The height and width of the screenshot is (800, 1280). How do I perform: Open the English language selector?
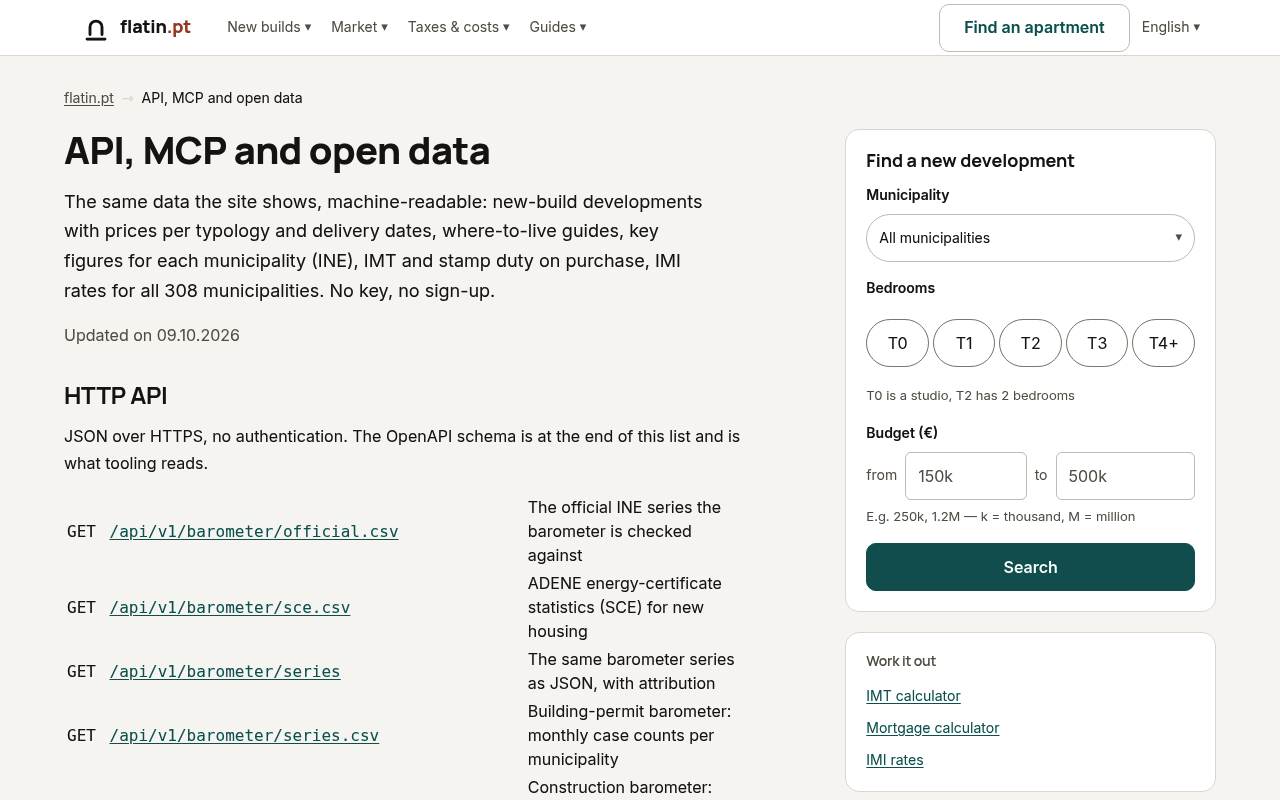click(1171, 27)
